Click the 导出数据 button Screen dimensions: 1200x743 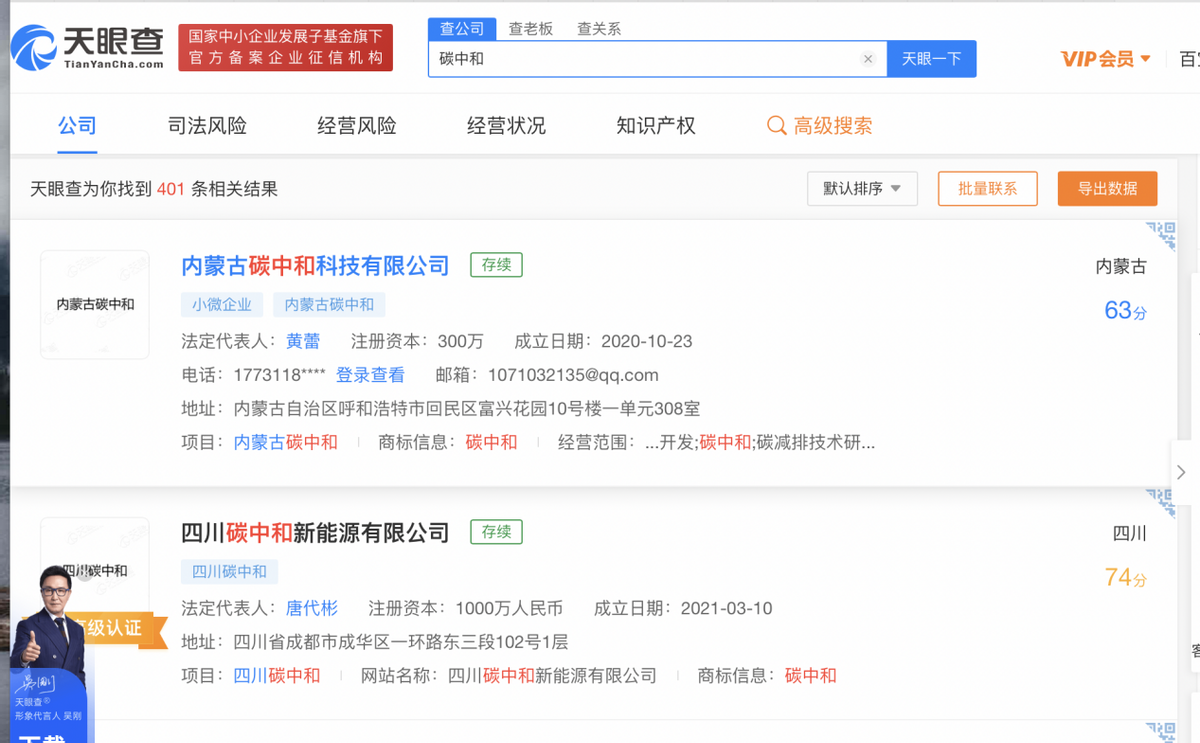(x=1107, y=189)
